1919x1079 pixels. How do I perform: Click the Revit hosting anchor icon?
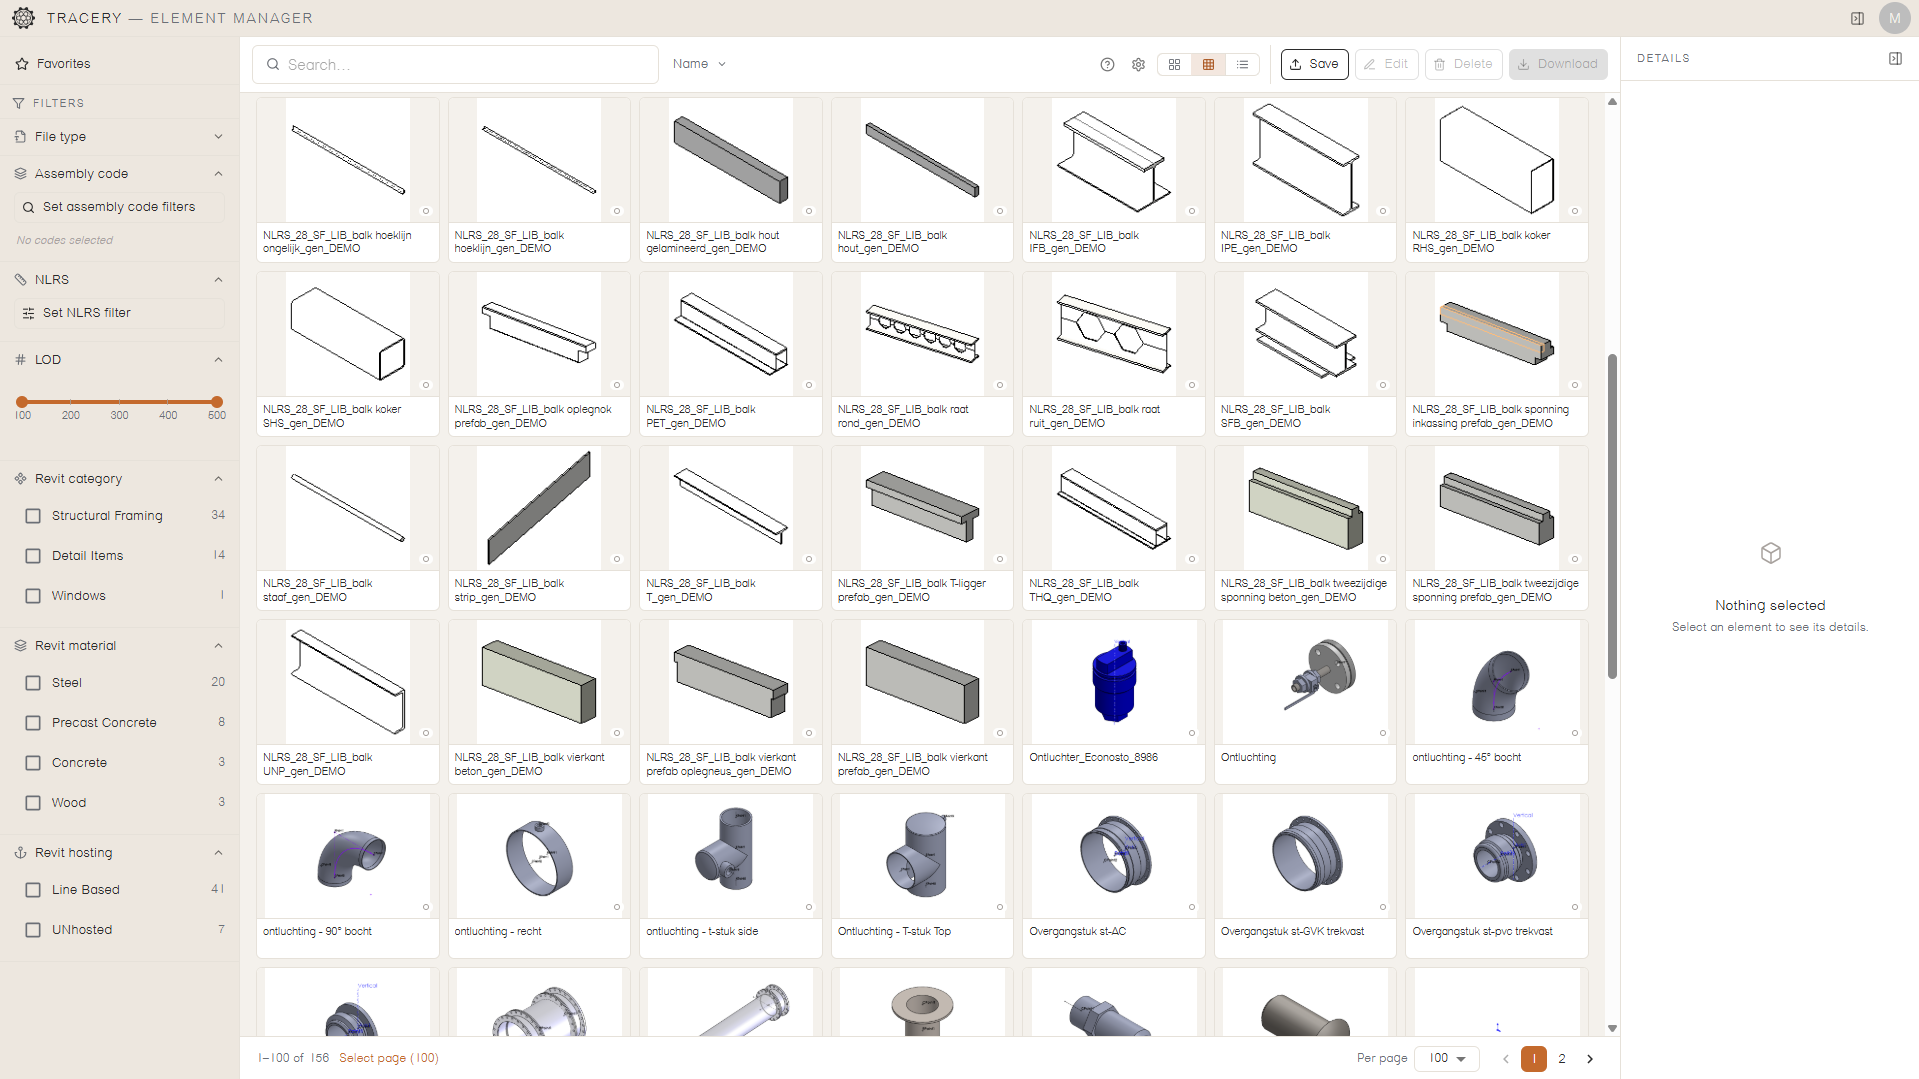pyautogui.click(x=20, y=853)
